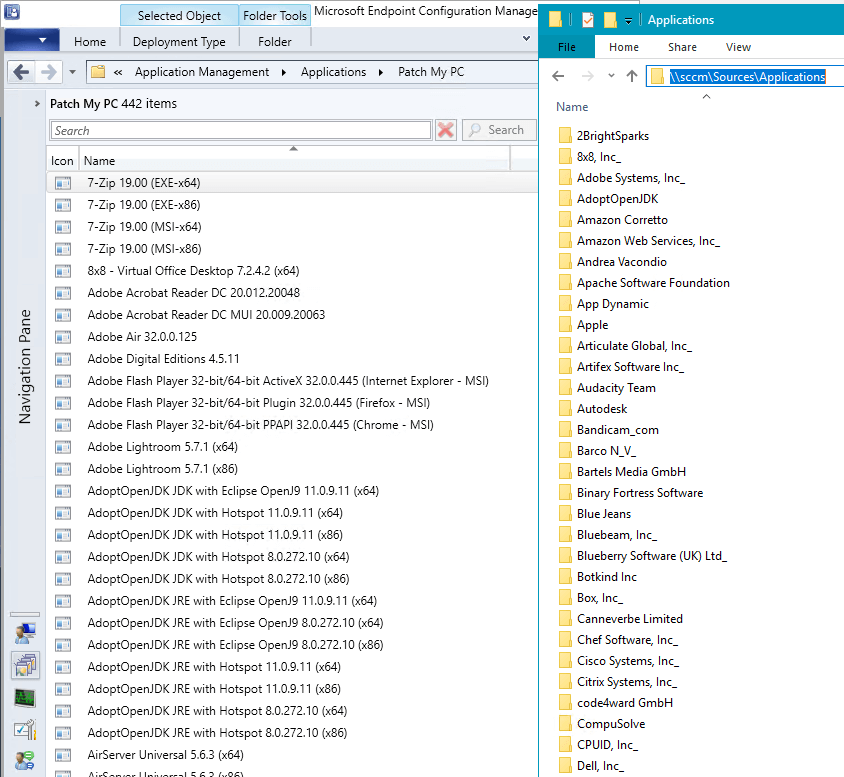844x777 pixels.
Task: Select the Folder Tools contextual tab
Action: tap(275, 16)
